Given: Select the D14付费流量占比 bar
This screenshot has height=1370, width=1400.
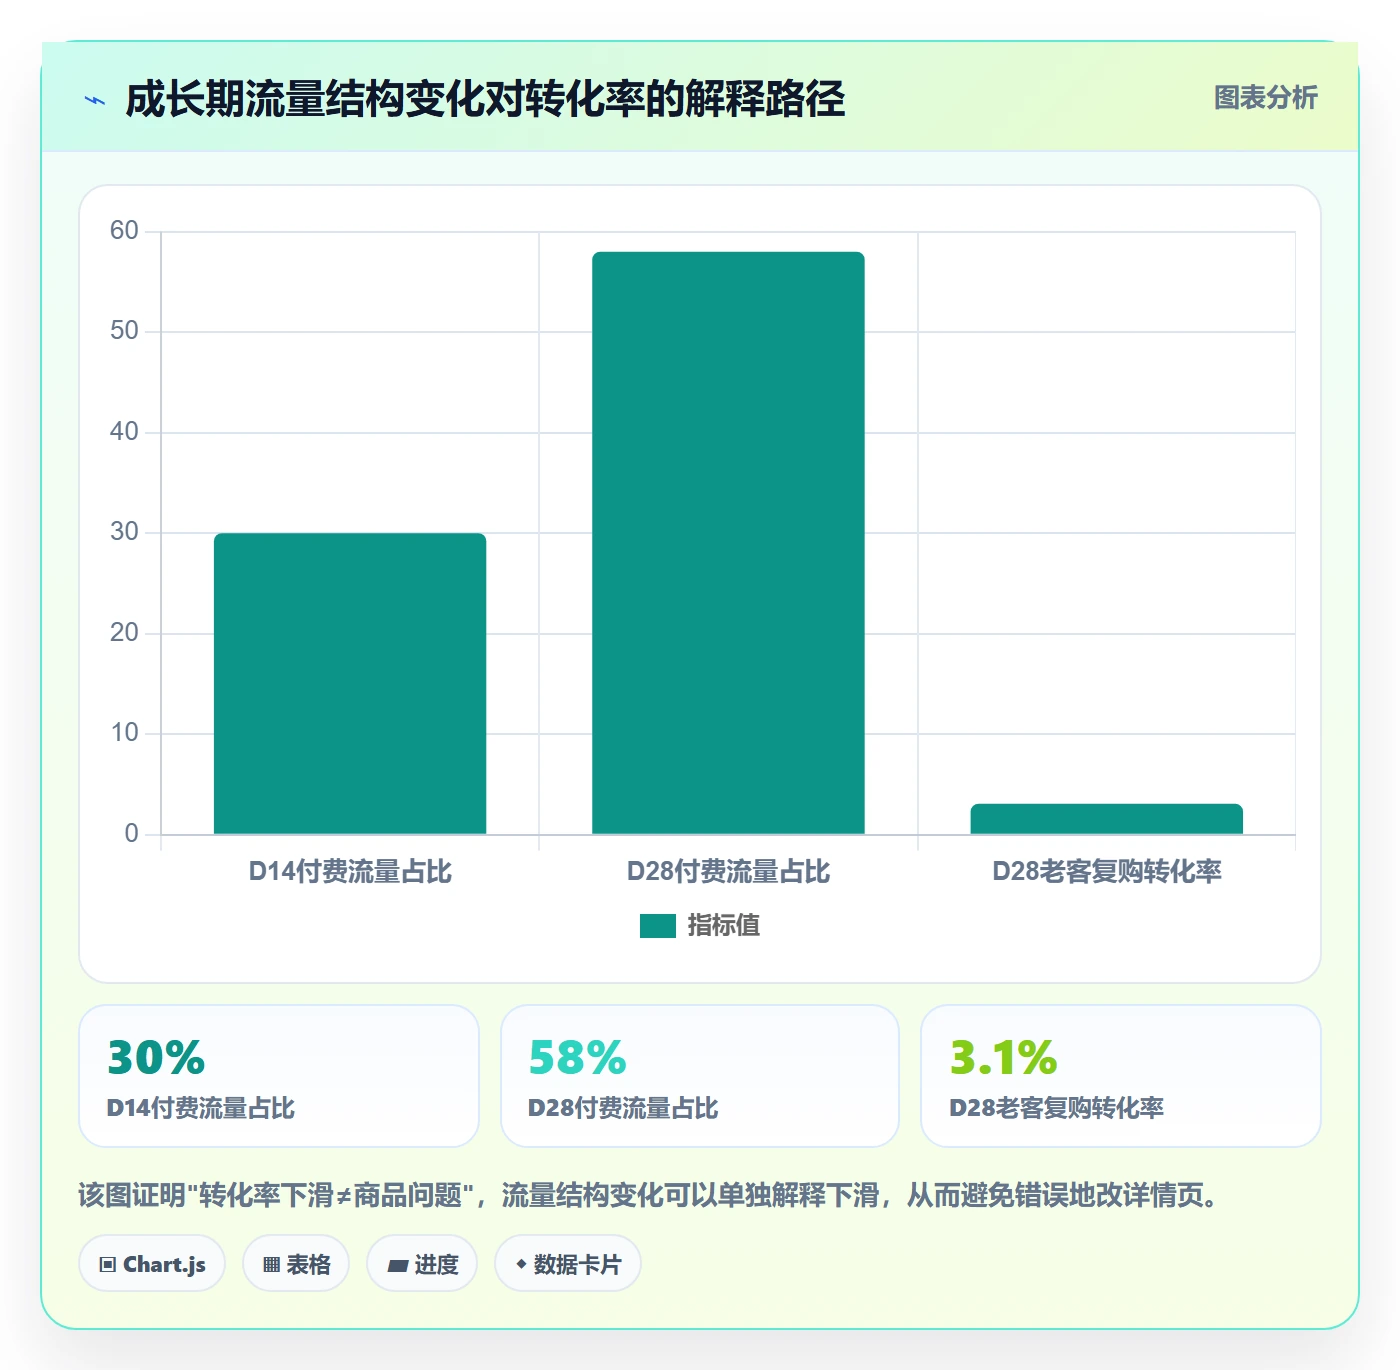Looking at the screenshot, I should (x=350, y=683).
